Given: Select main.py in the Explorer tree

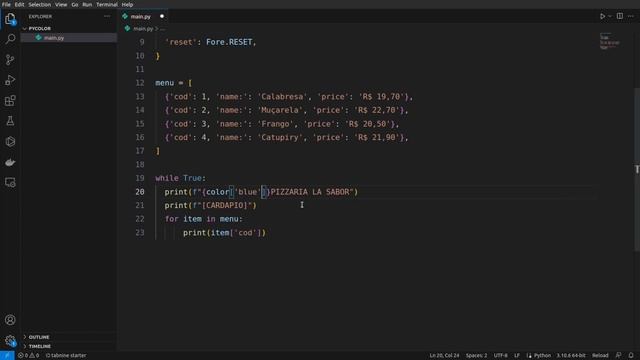Looking at the screenshot, I should (x=69, y=38).
